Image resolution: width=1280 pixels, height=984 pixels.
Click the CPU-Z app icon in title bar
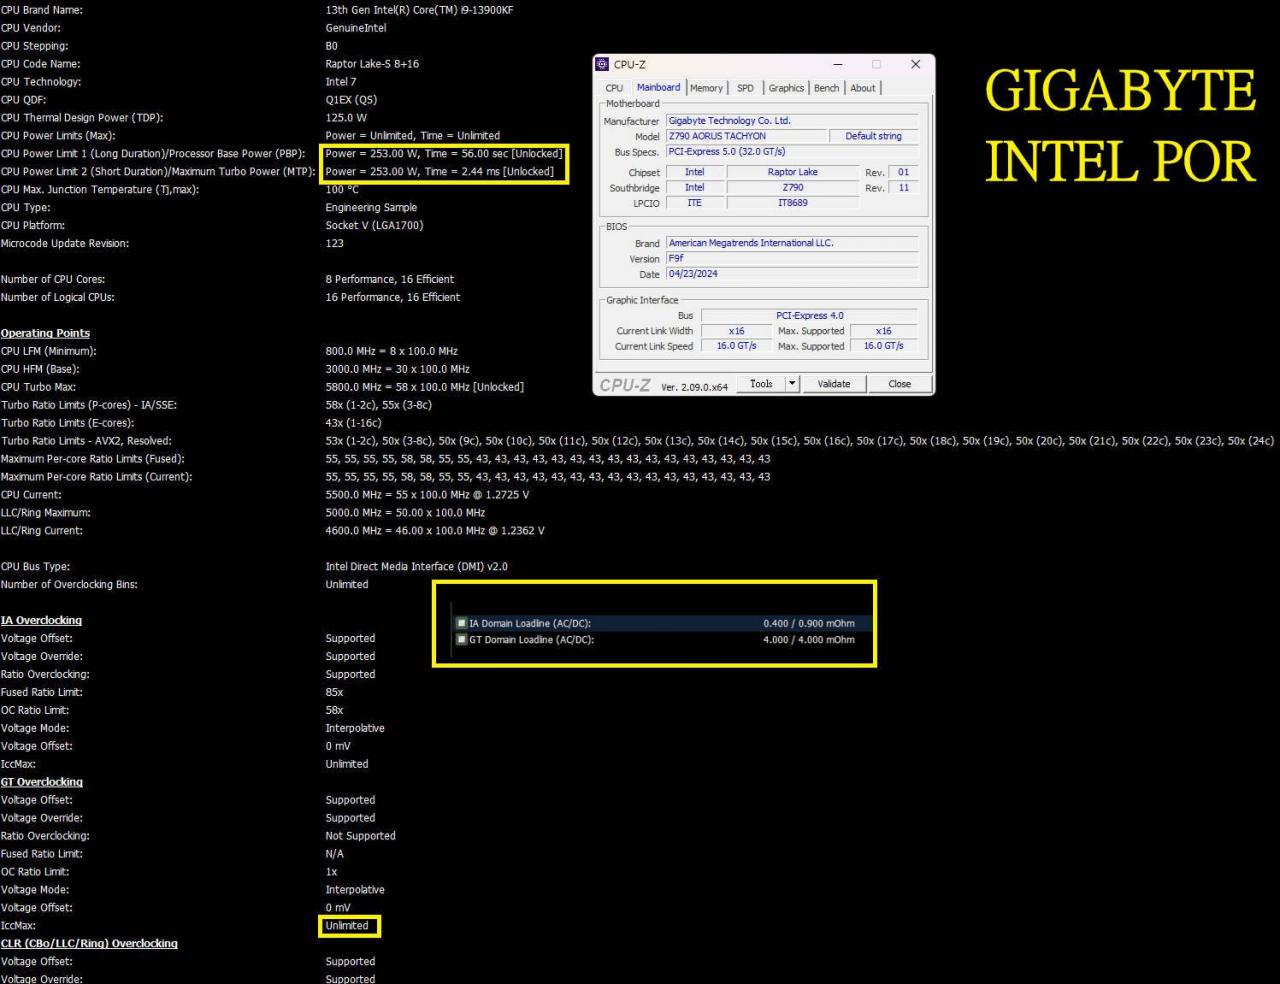click(x=602, y=64)
